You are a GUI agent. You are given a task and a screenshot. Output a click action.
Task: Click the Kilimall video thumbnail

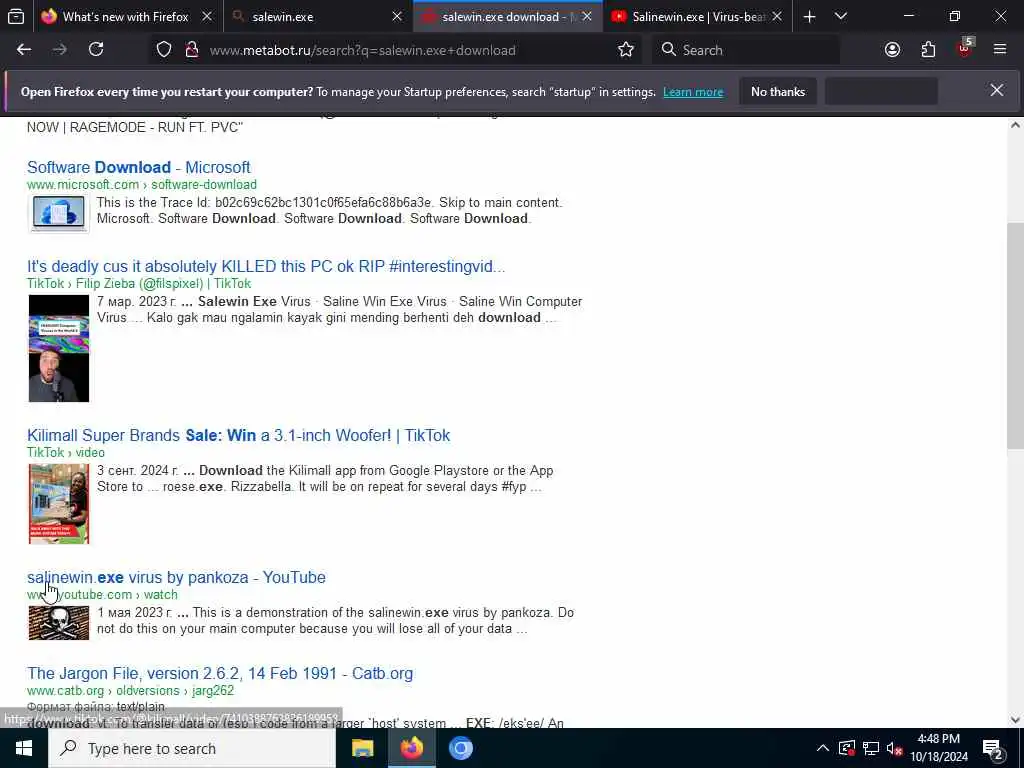tap(59, 504)
